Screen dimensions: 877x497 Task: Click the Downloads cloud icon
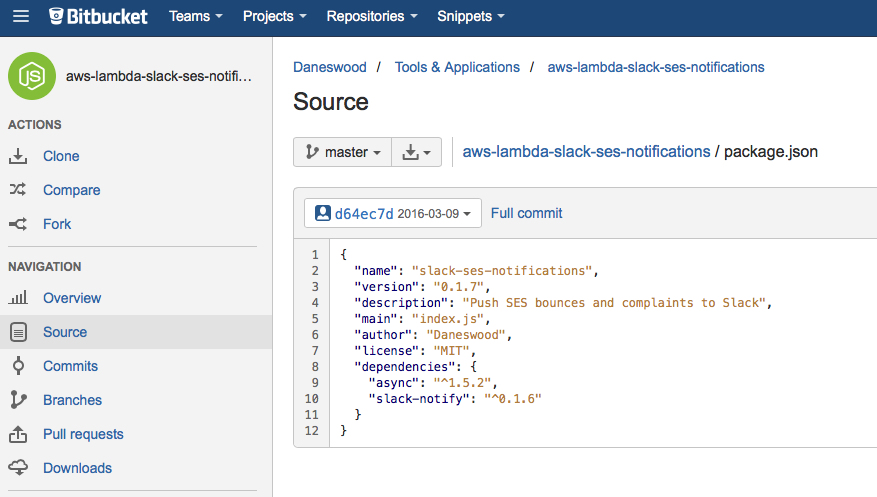click(x=18, y=468)
